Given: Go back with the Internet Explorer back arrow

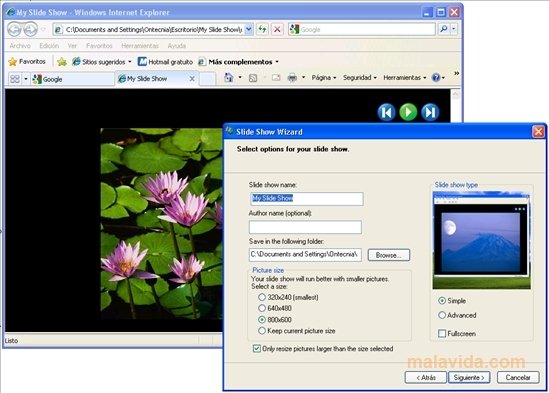Looking at the screenshot, I should tap(14, 29).
